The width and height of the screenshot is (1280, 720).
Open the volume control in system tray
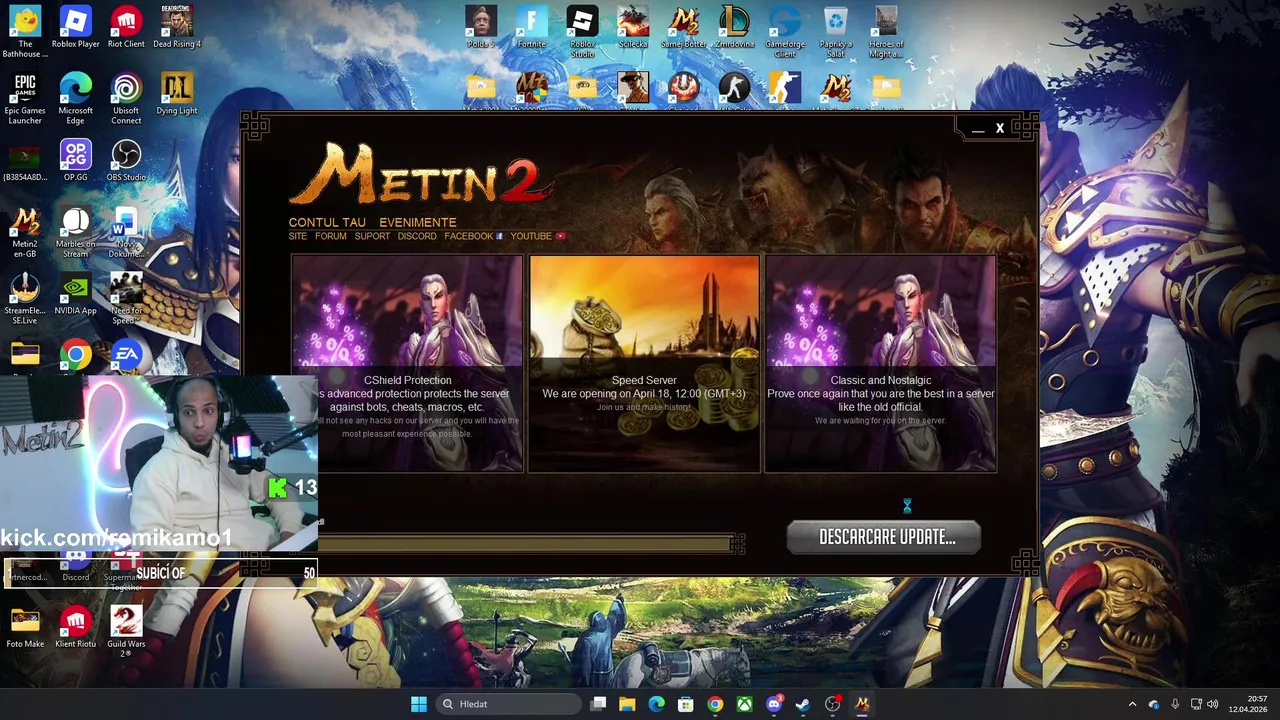tap(1213, 704)
